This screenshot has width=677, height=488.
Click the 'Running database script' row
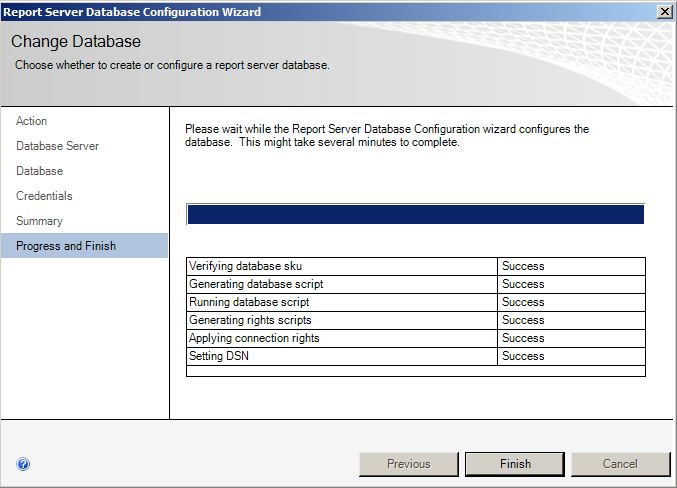point(416,302)
